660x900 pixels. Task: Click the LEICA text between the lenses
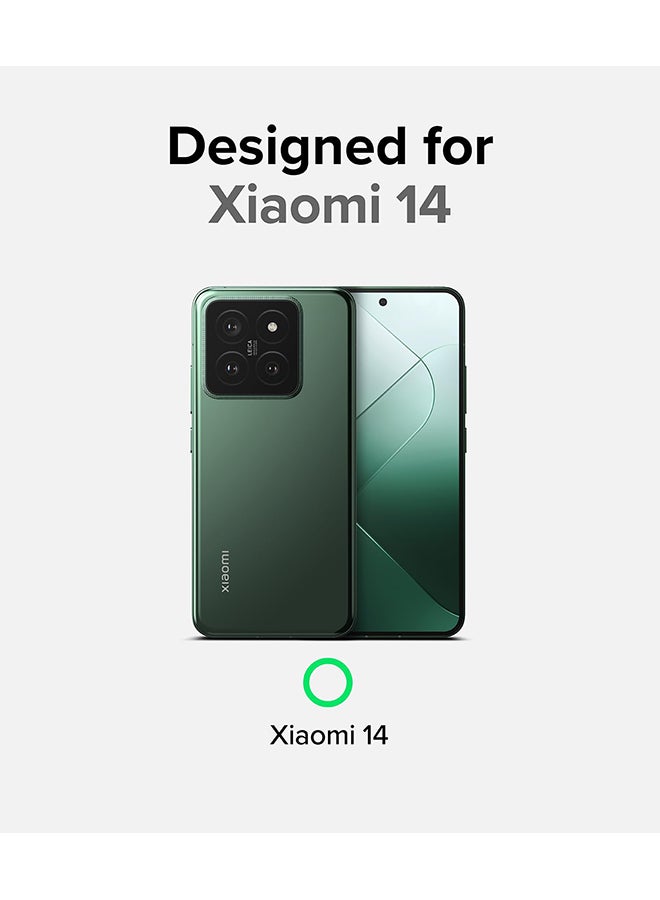click(x=251, y=347)
